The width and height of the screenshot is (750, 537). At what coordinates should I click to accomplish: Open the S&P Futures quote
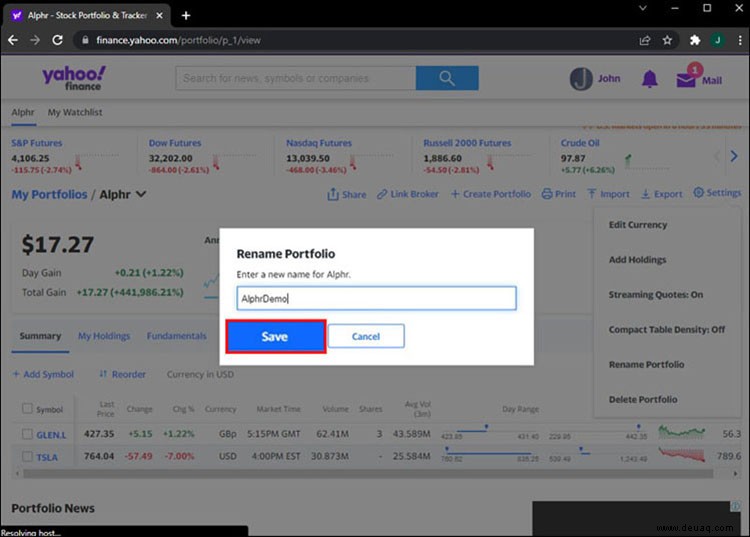[37, 143]
